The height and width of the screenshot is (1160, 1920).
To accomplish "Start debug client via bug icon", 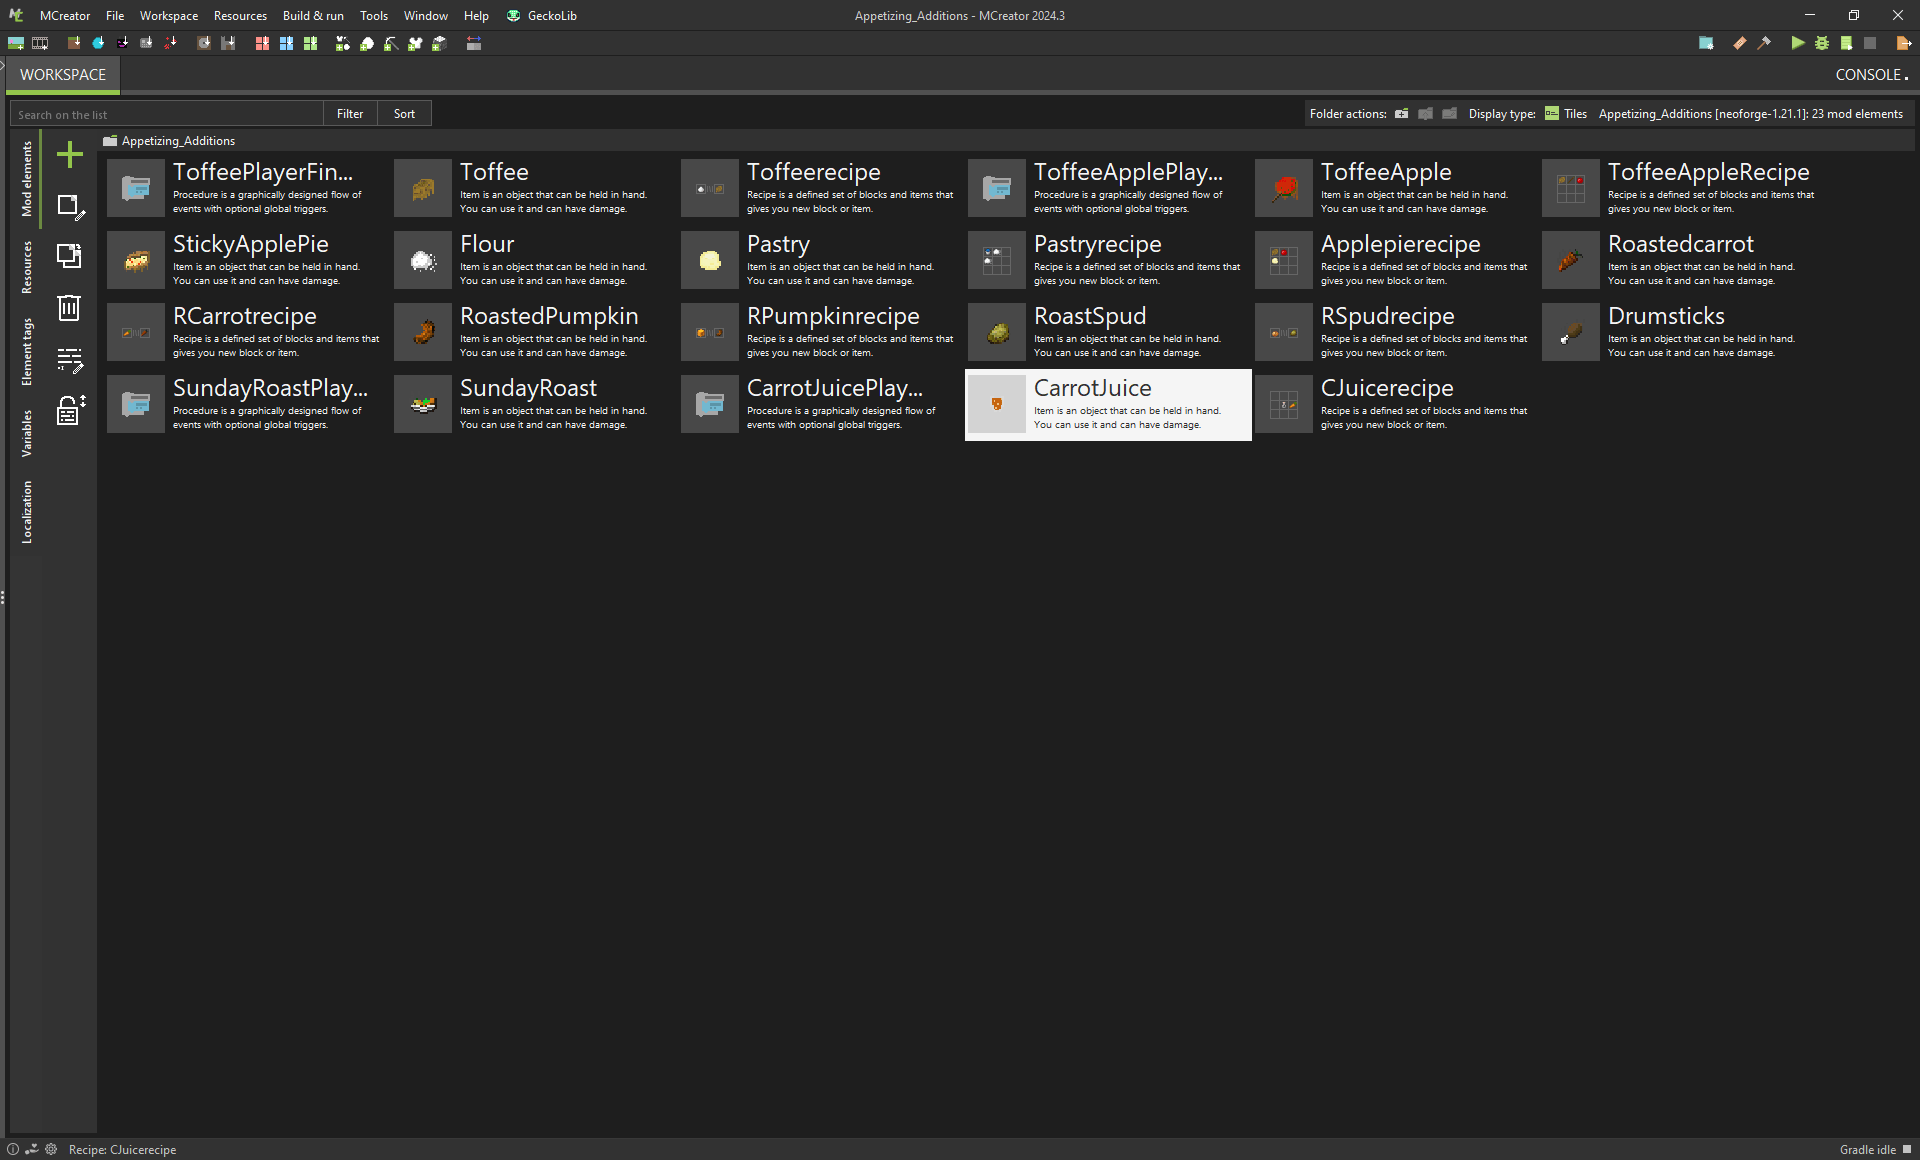I will tap(1822, 43).
